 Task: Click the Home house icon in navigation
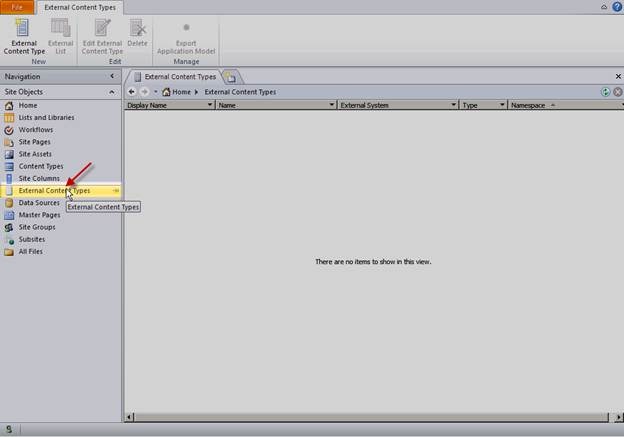pos(9,105)
